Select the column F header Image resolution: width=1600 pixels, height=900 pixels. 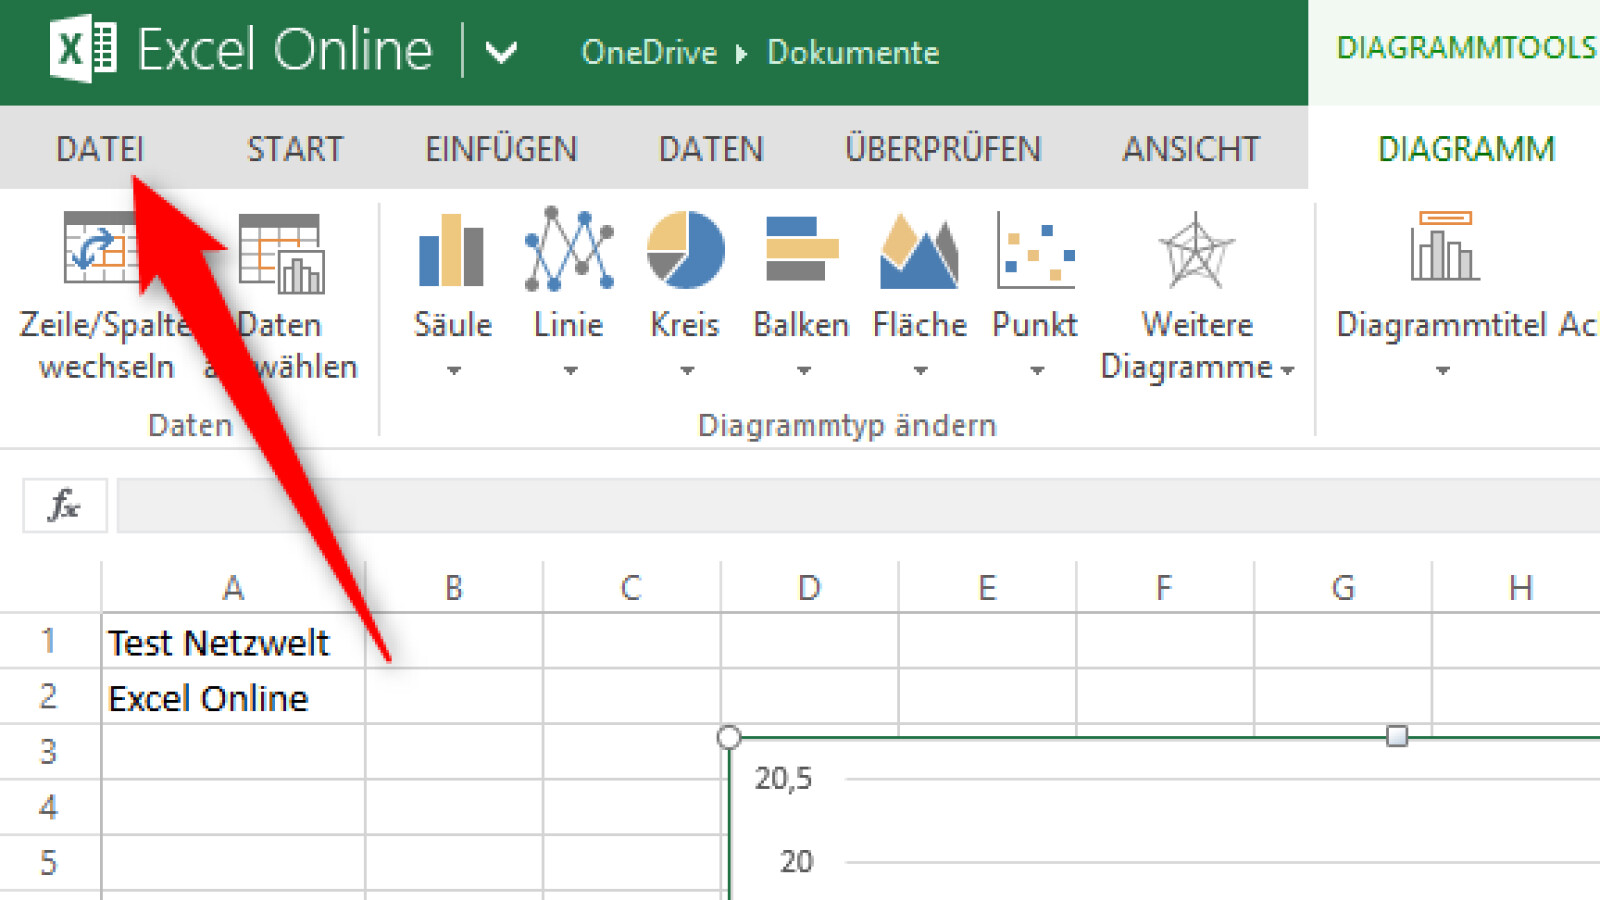[x=1164, y=587]
